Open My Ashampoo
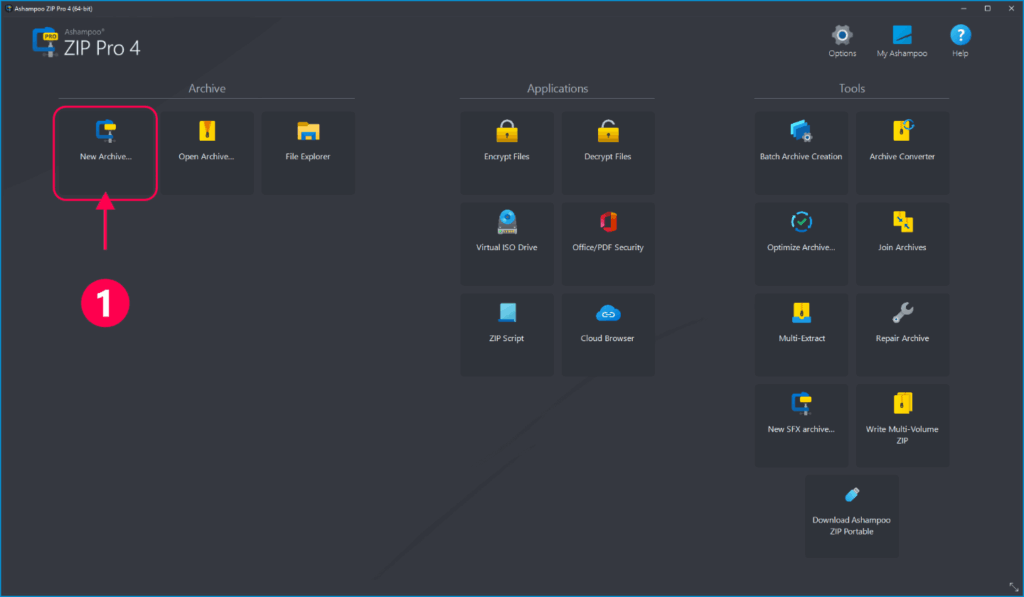This screenshot has width=1024, height=597. coord(902,41)
